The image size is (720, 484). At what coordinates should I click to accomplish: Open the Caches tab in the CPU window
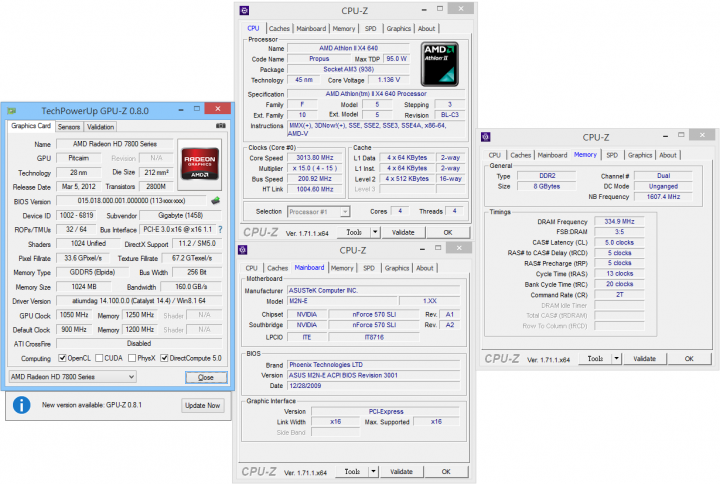pos(279,28)
